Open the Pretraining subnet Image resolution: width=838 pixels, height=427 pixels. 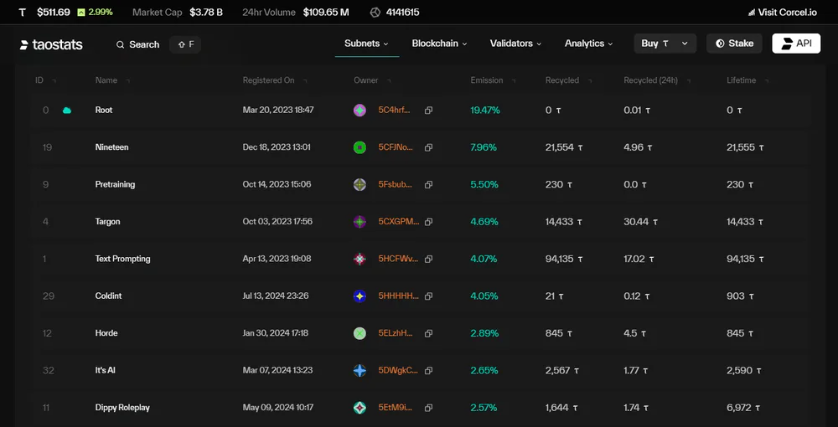point(115,184)
